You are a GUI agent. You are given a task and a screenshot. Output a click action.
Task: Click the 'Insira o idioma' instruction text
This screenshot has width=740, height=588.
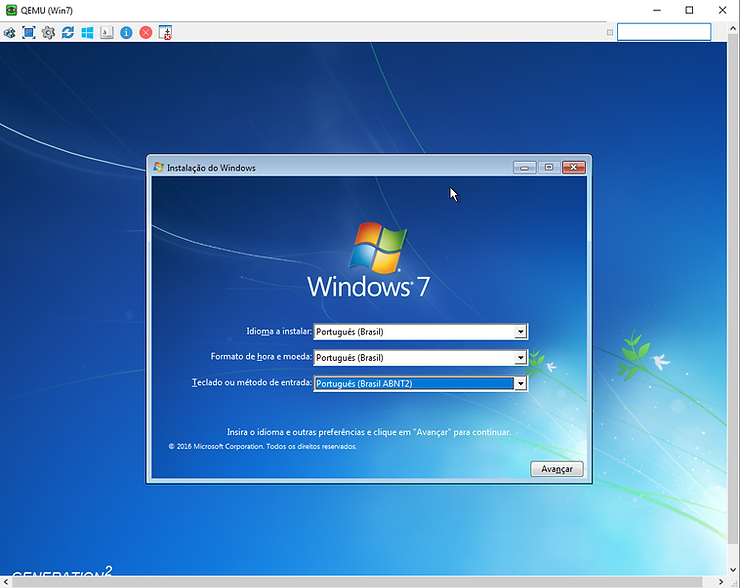369,432
